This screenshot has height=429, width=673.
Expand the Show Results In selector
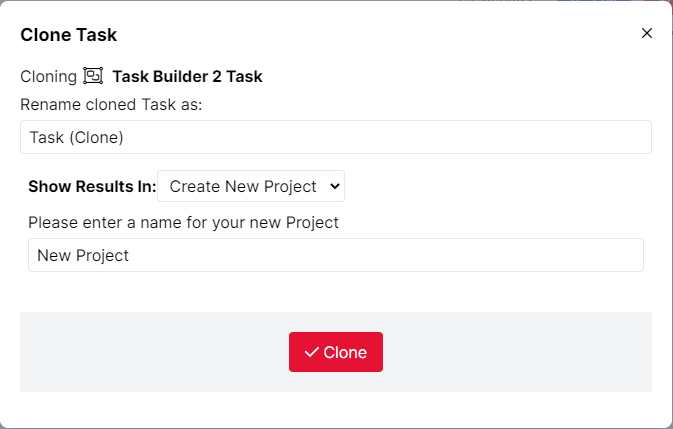pos(251,186)
